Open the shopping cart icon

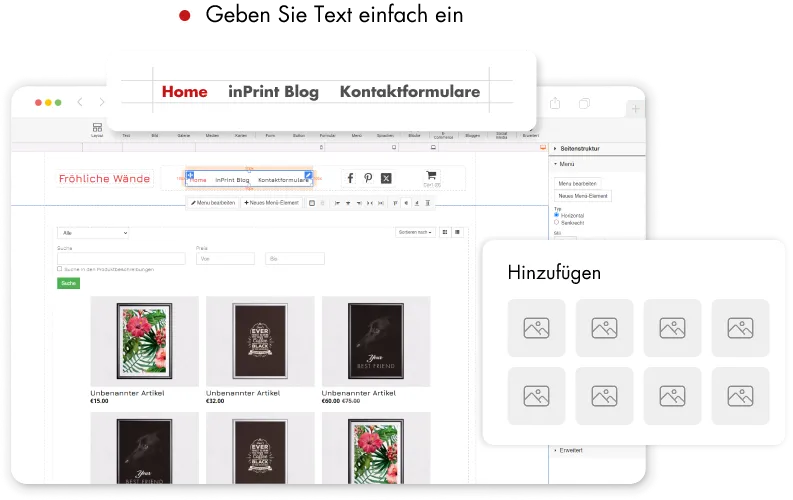[x=431, y=175]
